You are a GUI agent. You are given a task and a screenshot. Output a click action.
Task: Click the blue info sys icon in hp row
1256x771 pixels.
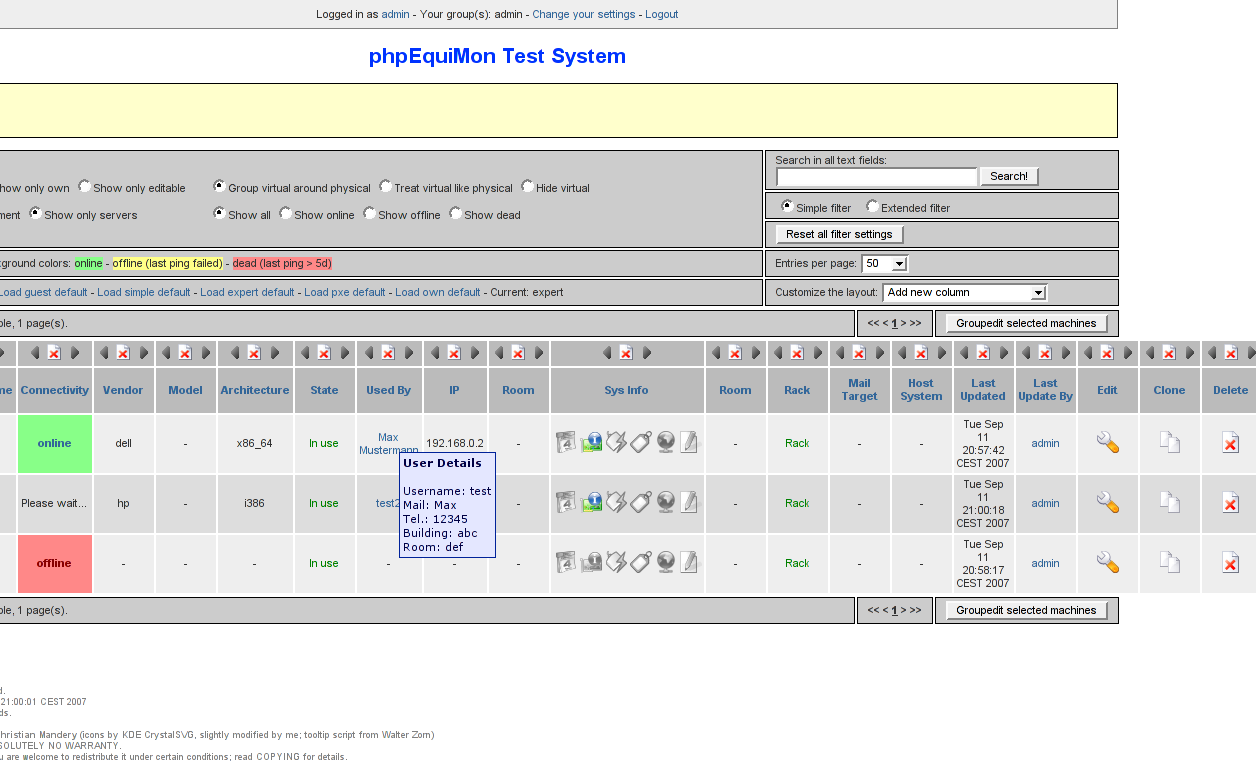[x=592, y=503]
